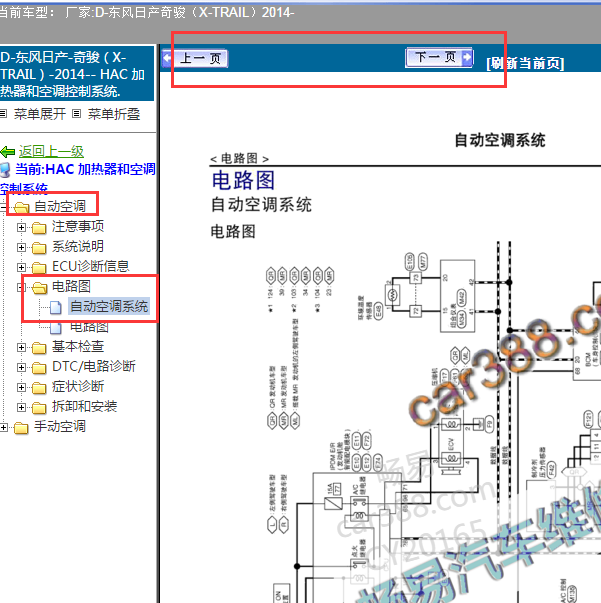Open the 自动空调系统 document item
Viewport: 601px width, 603px height.
(x=109, y=306)
